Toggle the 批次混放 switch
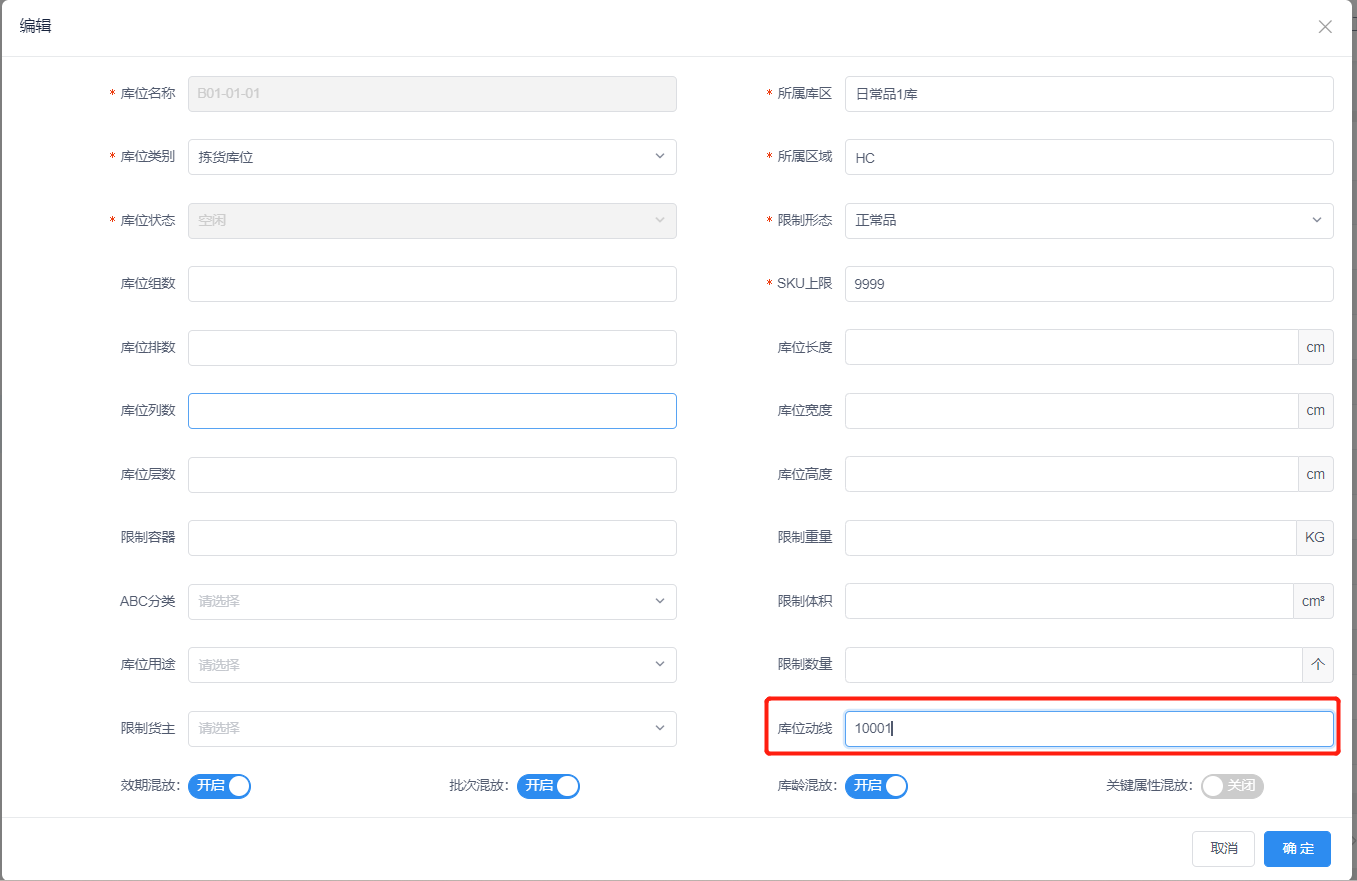The image size is (1357, 881). pos(548,786)
